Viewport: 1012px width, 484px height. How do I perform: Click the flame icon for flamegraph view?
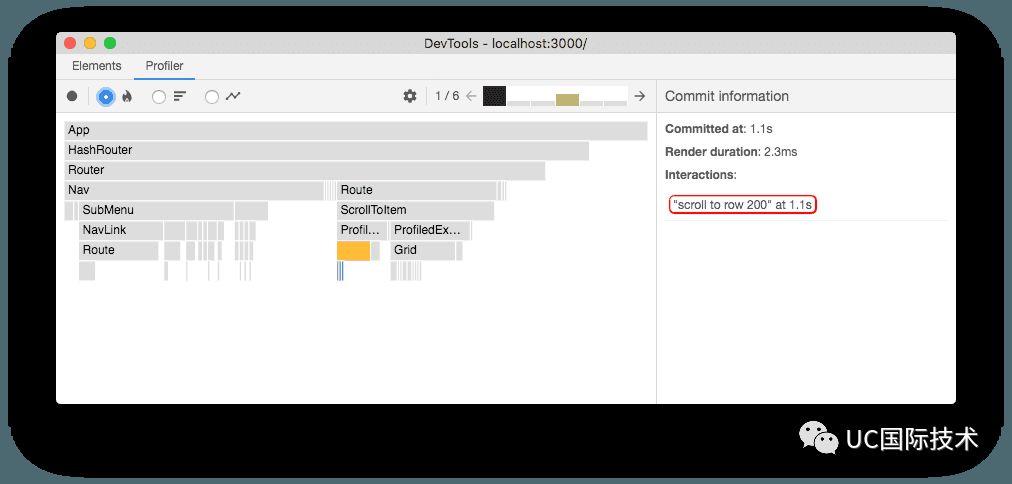pyautogui.click(x=127, y=96)
